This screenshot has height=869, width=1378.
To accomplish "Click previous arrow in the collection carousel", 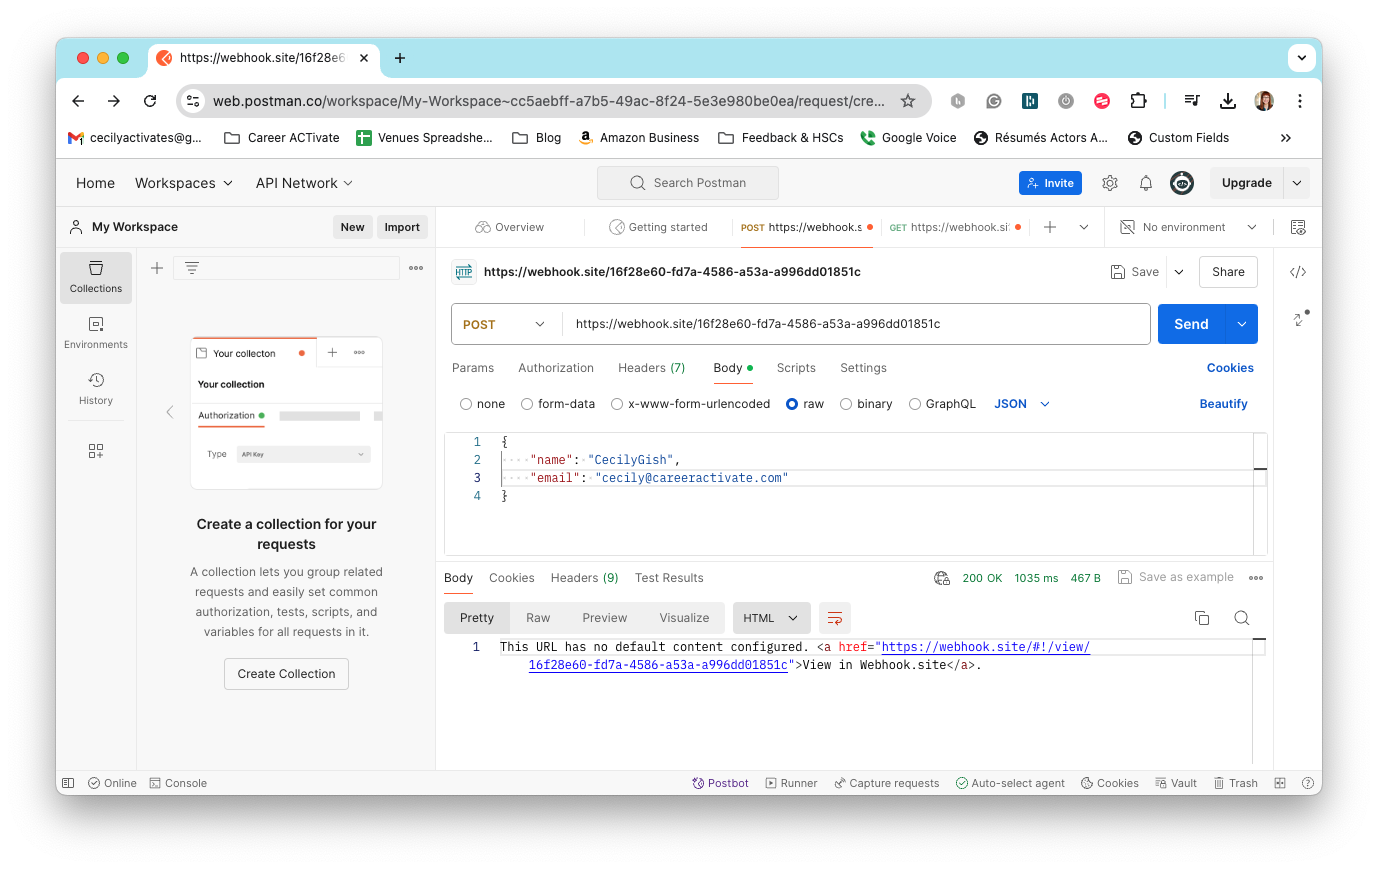I will (170, 412).
